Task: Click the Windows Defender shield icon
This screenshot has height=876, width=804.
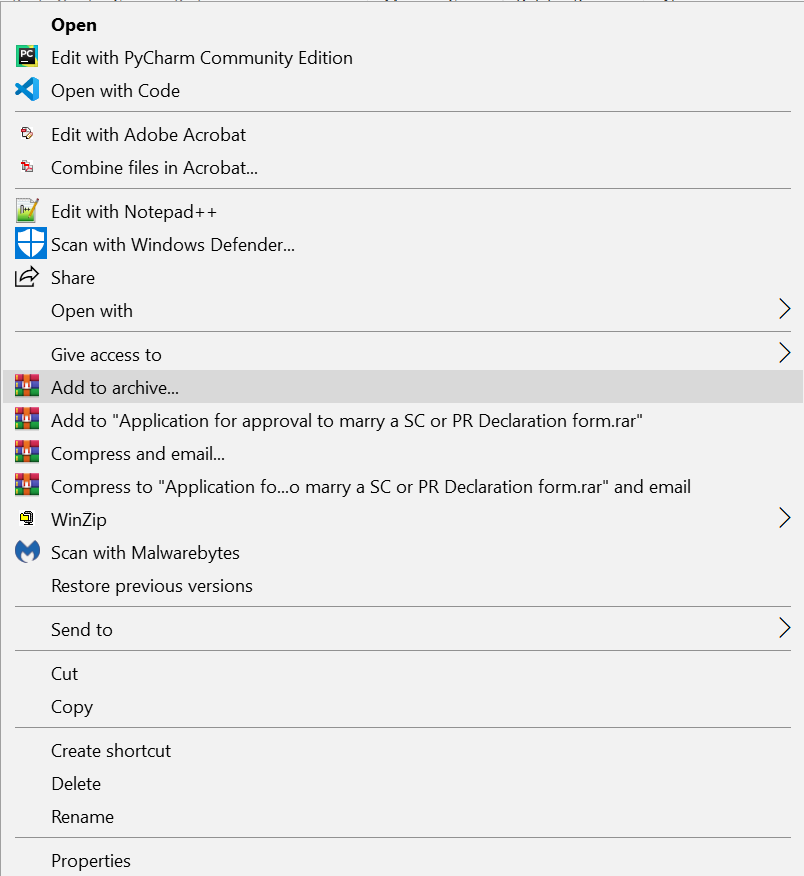Action: tap(30, 244)
